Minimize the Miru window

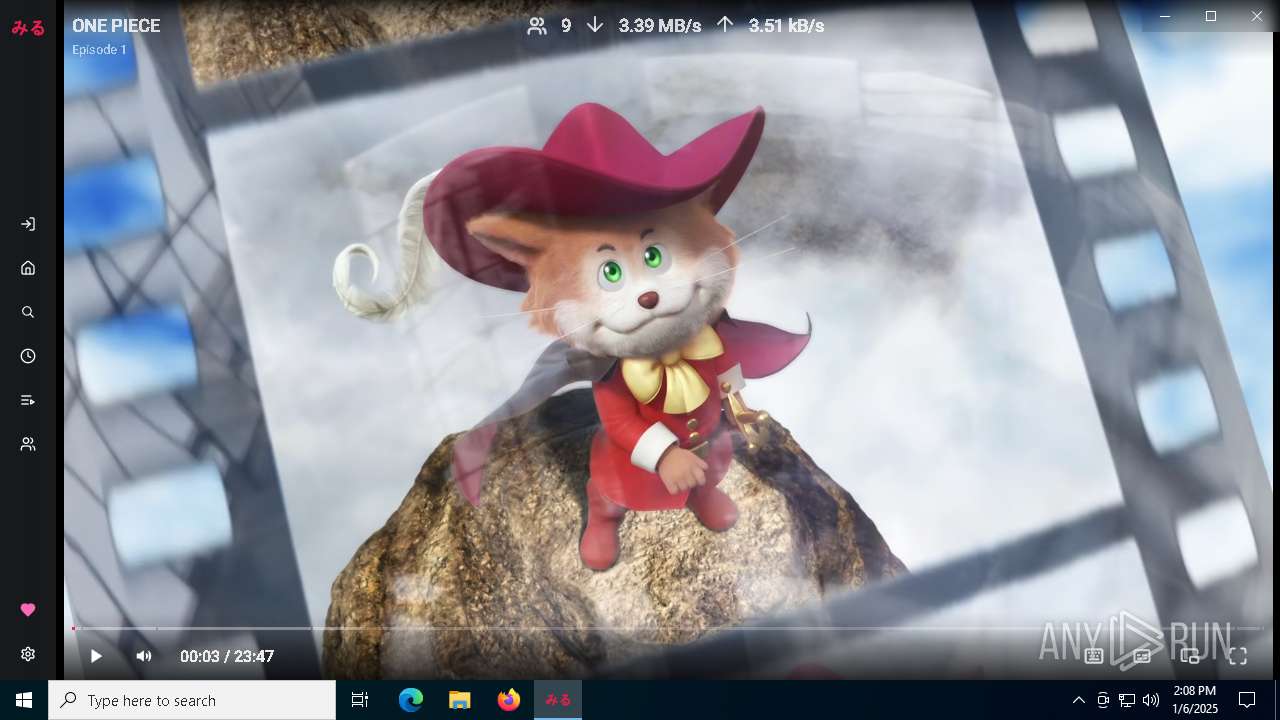(x=1165, y=16)
